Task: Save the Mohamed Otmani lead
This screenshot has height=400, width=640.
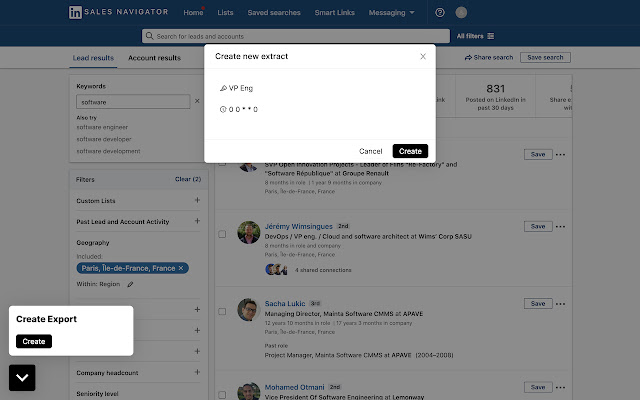Action: coord(538,387)
